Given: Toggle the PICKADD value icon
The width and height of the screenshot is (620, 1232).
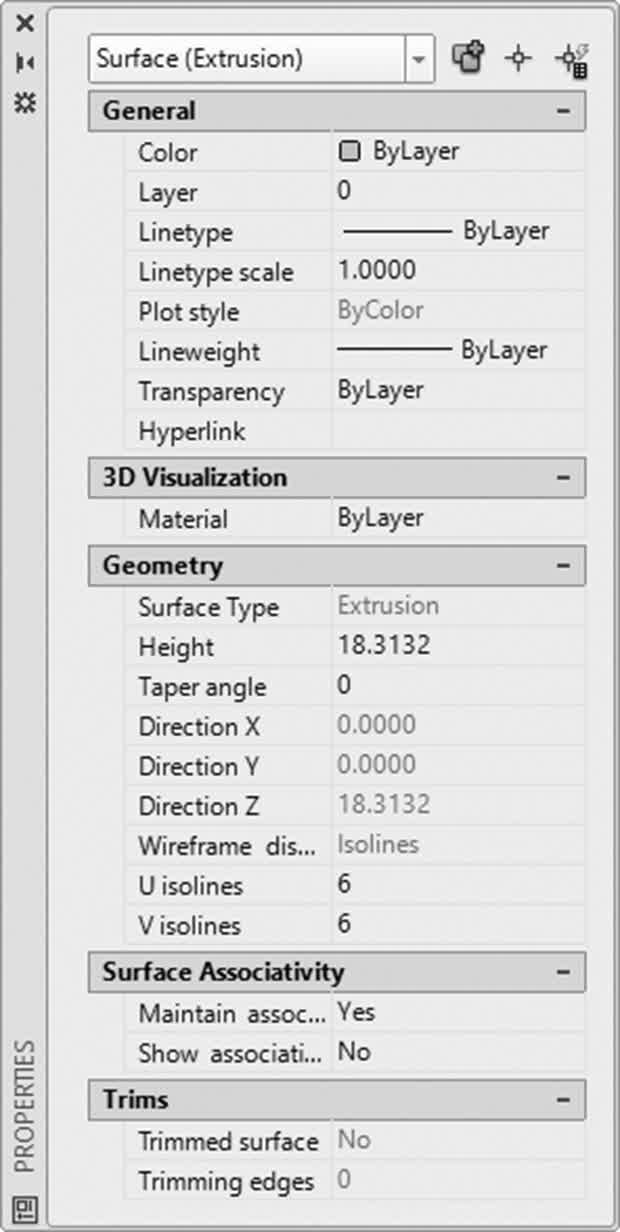Looking at the screenshot, I should 467,58.
